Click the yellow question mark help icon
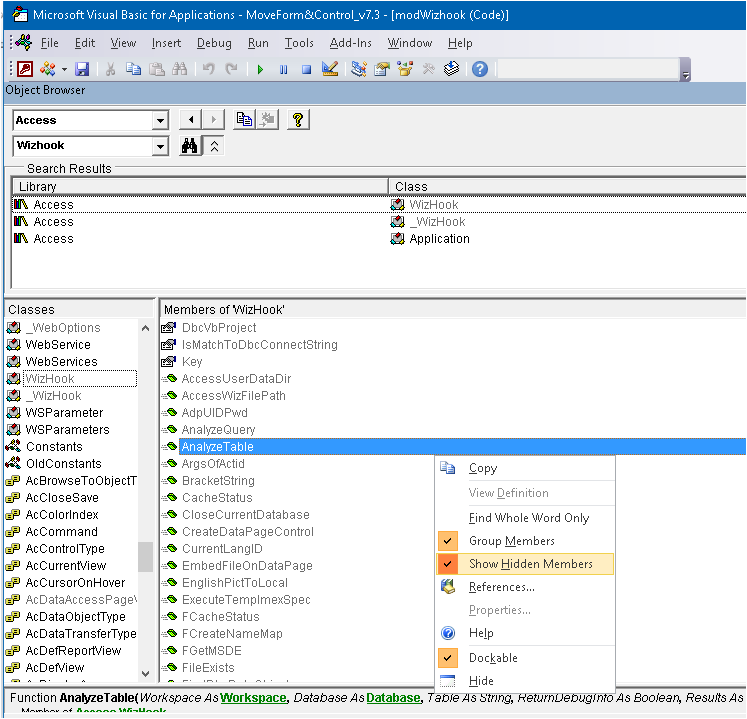 [x=297, y=120]
